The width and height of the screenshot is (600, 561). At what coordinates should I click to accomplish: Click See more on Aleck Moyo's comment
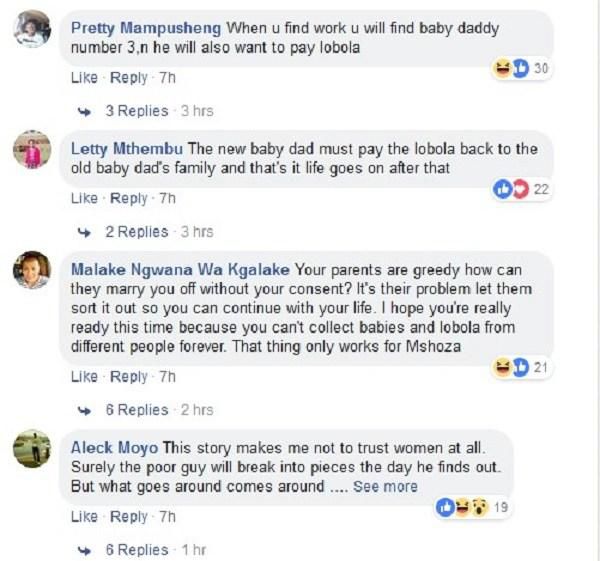point(385,487)
